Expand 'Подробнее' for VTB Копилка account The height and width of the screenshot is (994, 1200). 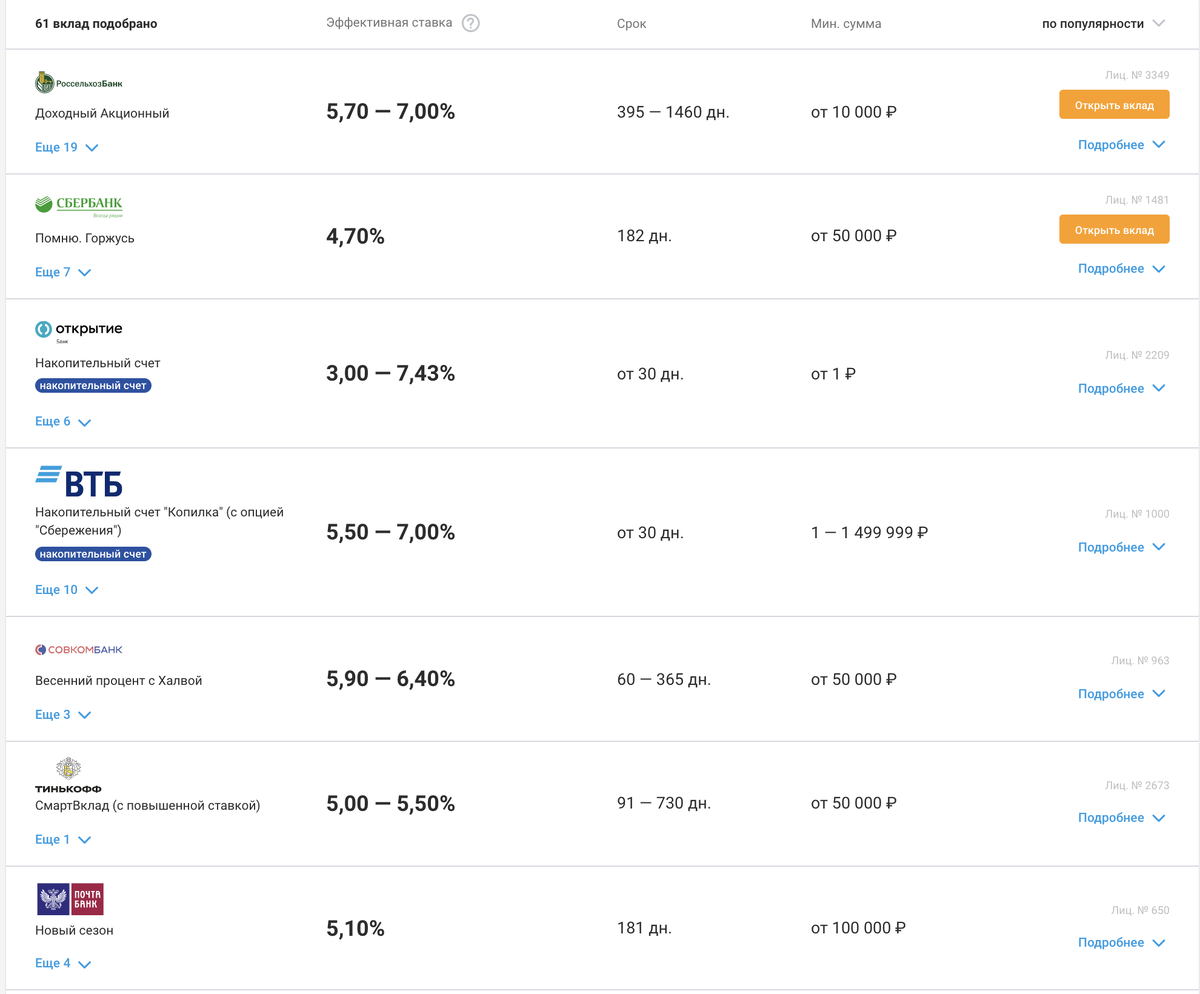click(x=1122, y=548)
